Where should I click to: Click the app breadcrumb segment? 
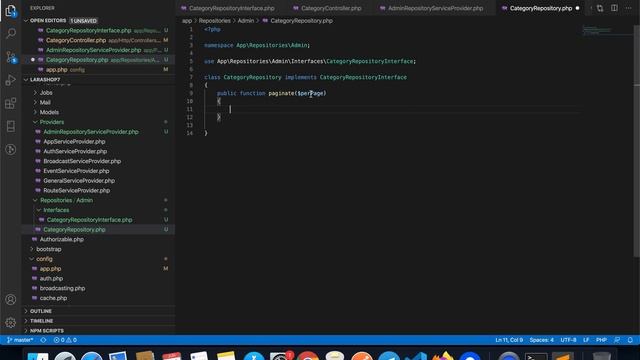pos(187,21)
